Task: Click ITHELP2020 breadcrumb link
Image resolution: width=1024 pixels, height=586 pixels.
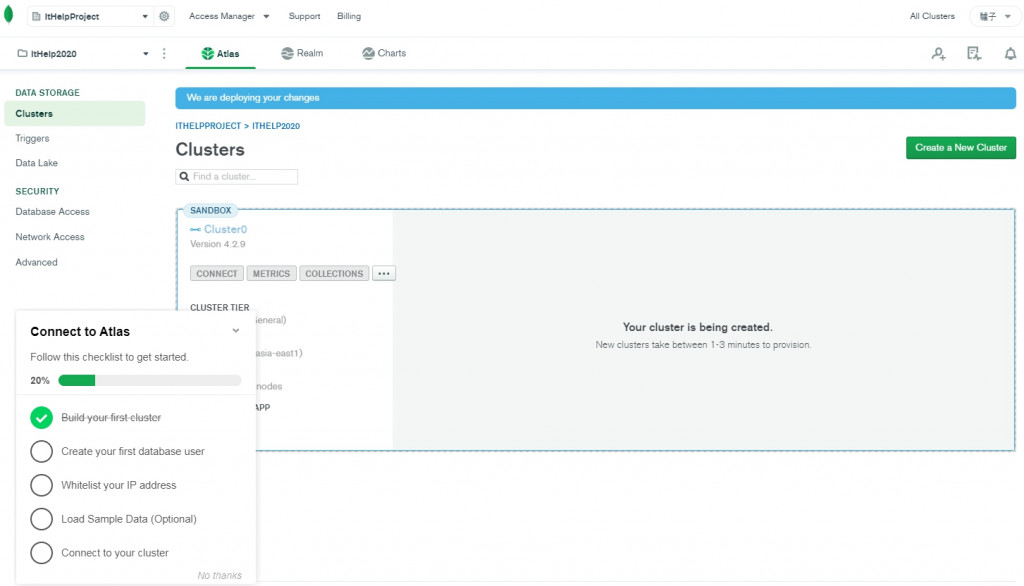Action: 276,126
